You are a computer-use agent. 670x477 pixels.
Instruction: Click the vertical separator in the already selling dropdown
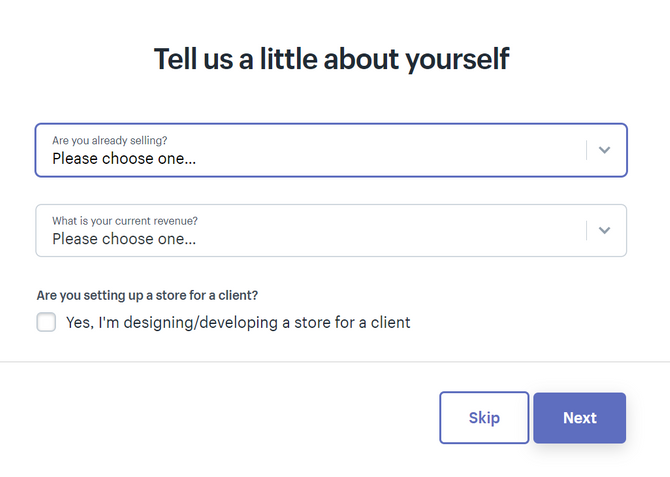(x=586, y=150)
